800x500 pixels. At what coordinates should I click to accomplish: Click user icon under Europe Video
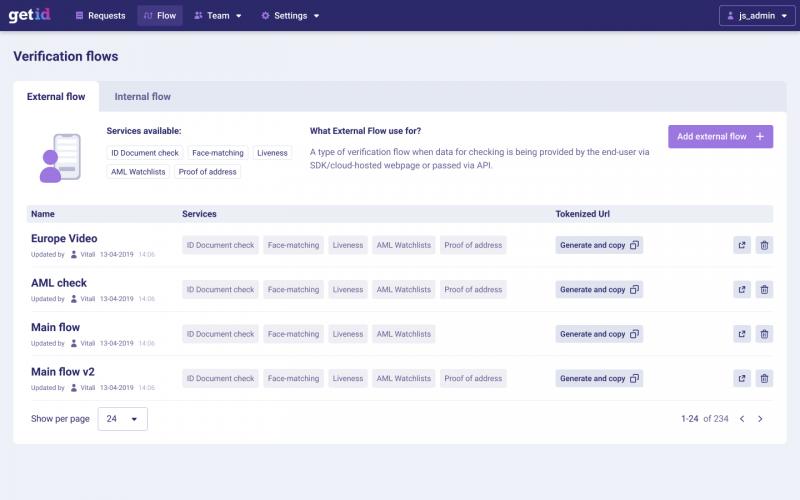[74, 255]
